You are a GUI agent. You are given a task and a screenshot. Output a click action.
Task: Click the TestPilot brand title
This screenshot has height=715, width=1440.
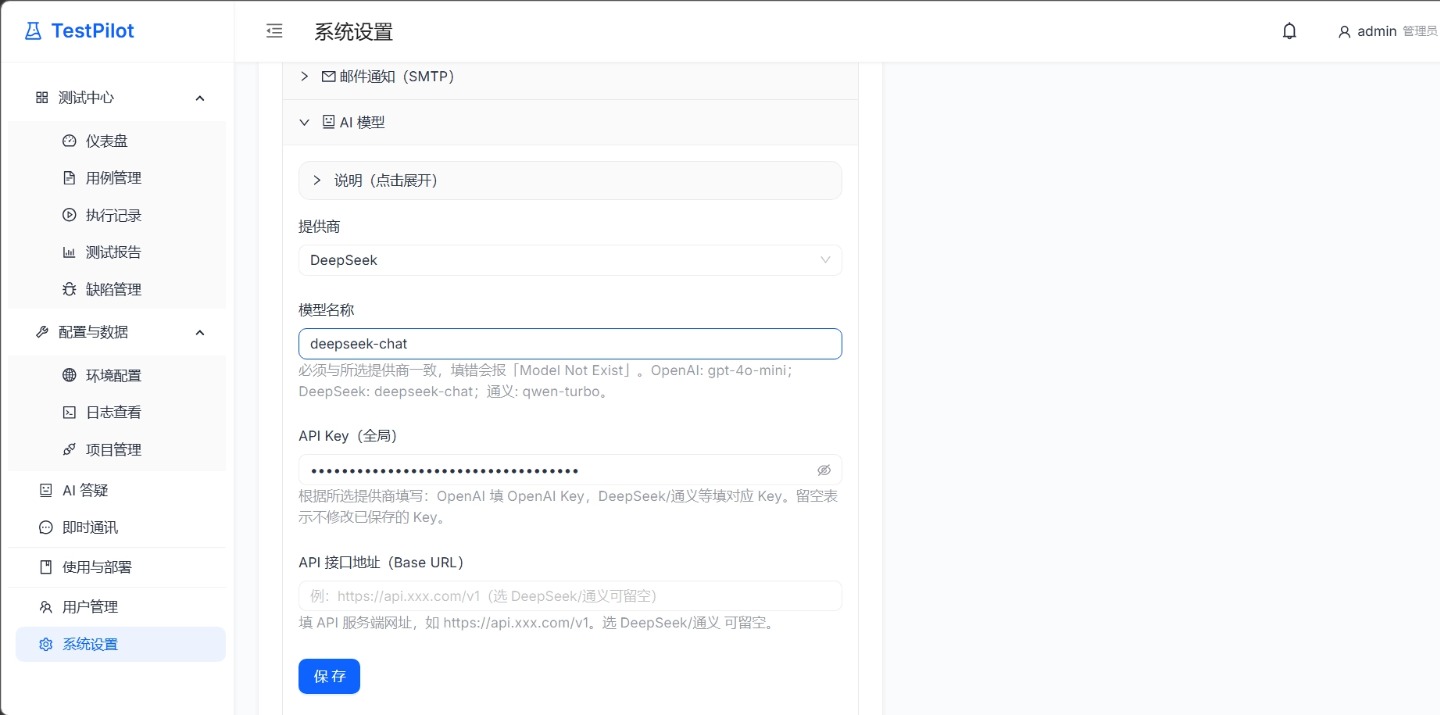(92, 31)
